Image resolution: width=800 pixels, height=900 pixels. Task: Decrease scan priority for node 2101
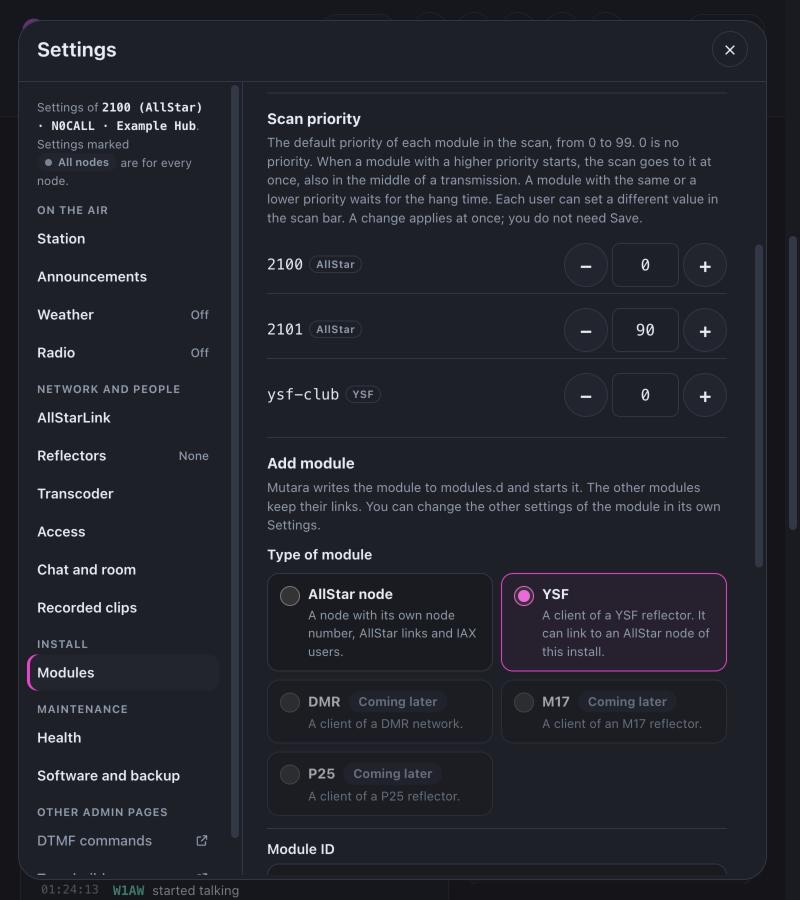[585, 330]
